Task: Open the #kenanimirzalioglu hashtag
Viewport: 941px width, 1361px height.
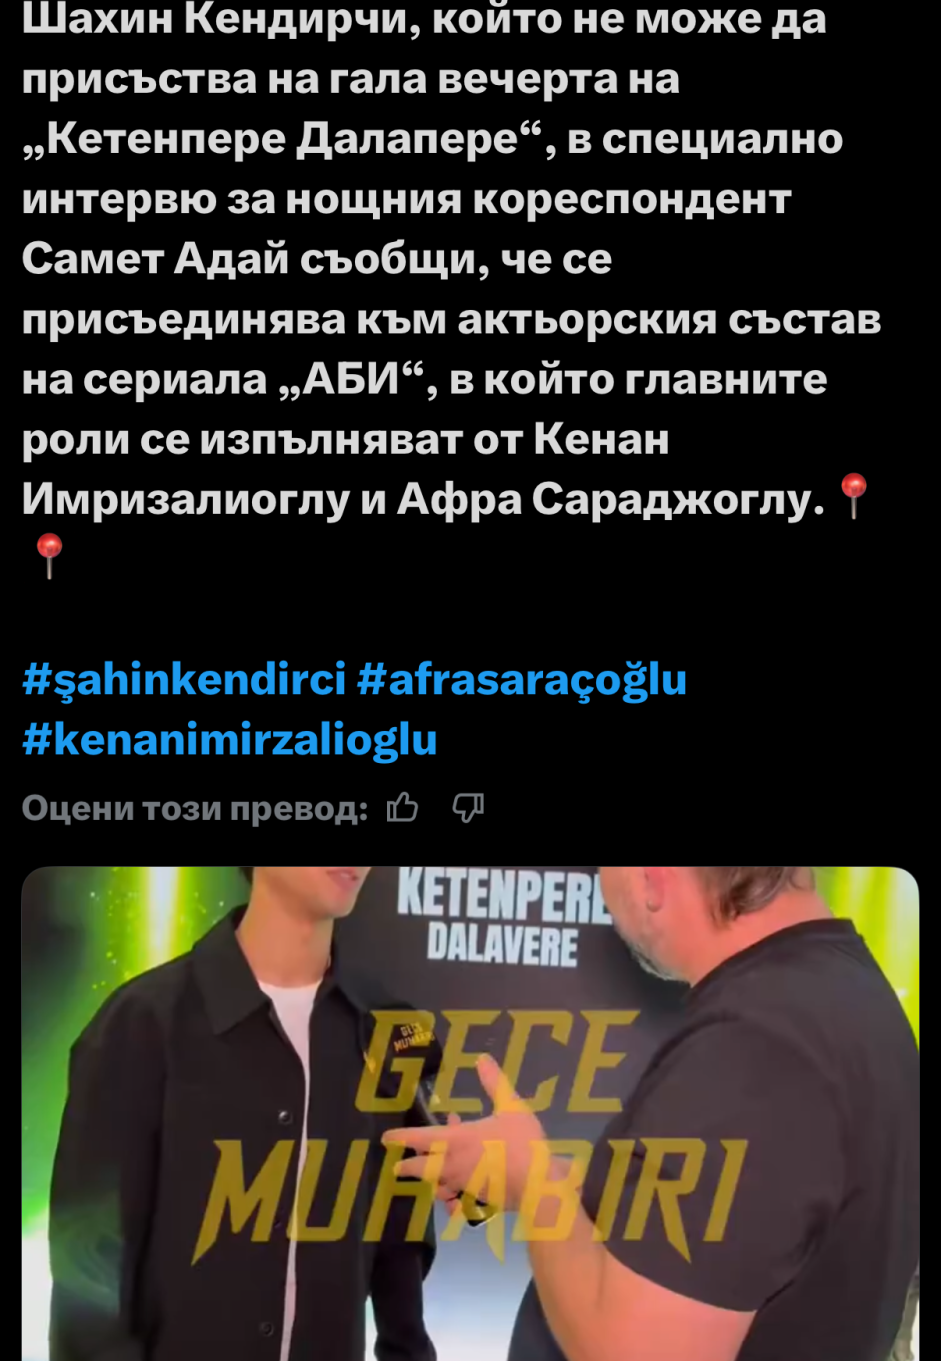Action: [x=230, y=740]
